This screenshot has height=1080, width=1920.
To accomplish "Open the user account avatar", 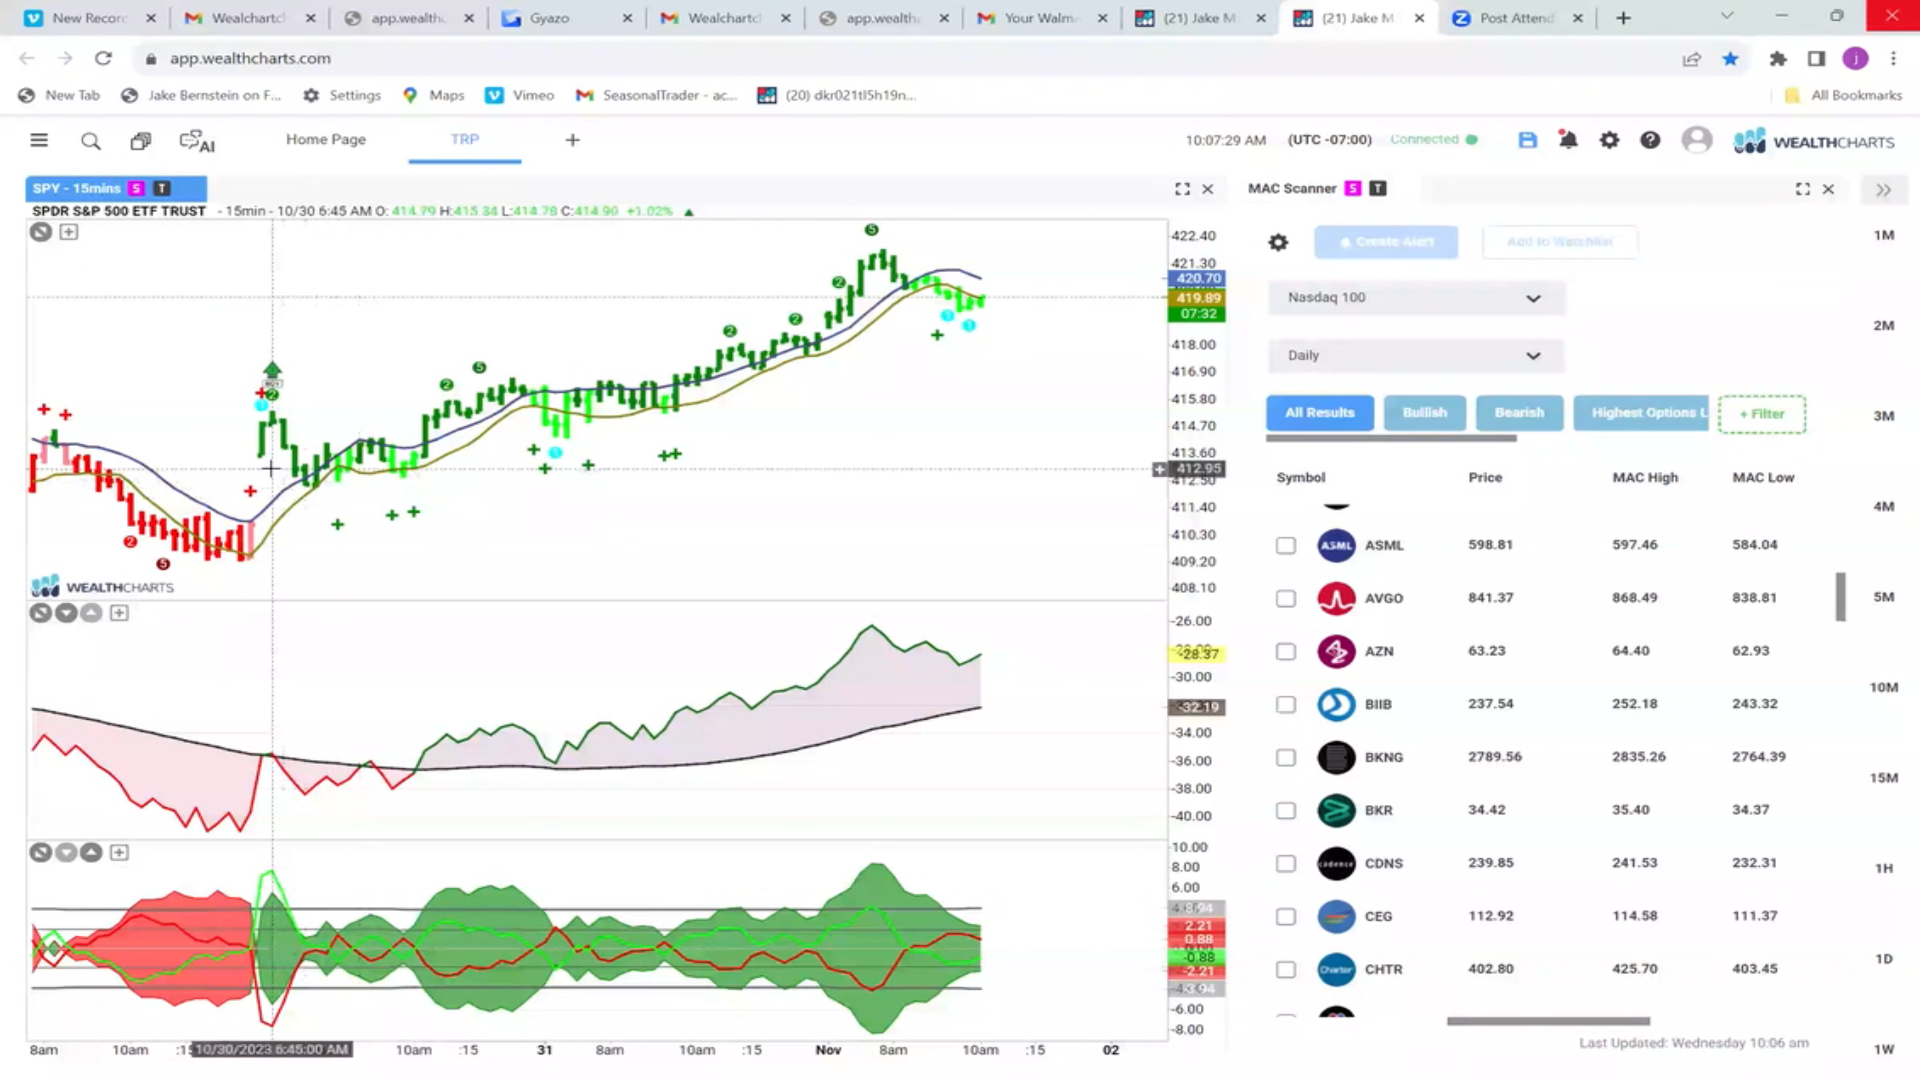I will (1697, 140).
